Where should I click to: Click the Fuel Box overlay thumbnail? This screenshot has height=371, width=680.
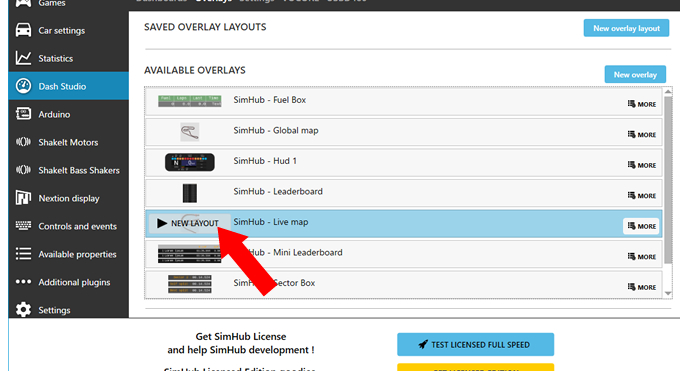click(190, 101)
